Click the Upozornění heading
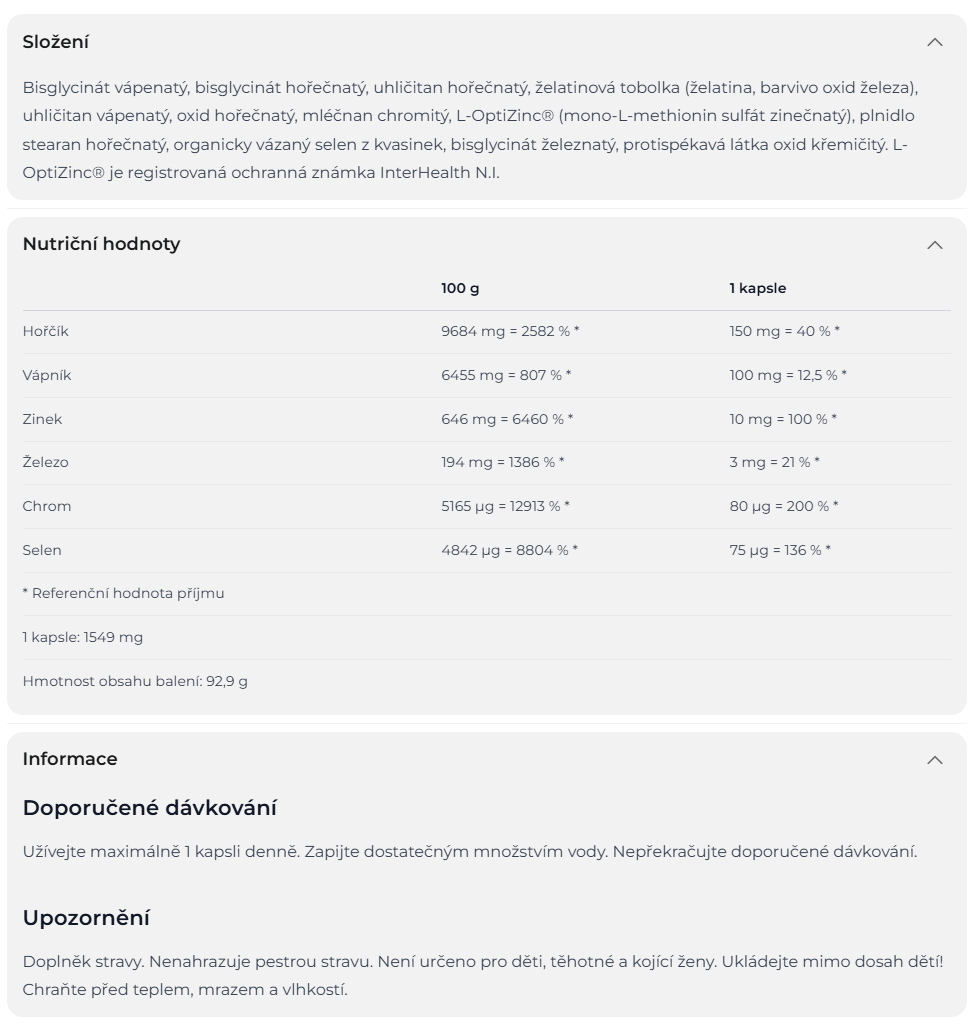Viewport: 978px width, 1027px height. pos(86,917)
